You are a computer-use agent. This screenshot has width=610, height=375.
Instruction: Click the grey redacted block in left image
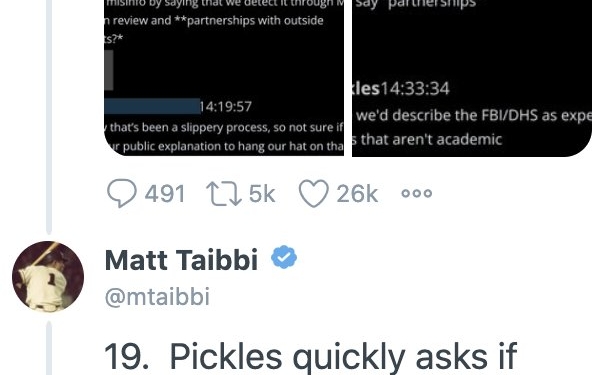pos(109,70)
